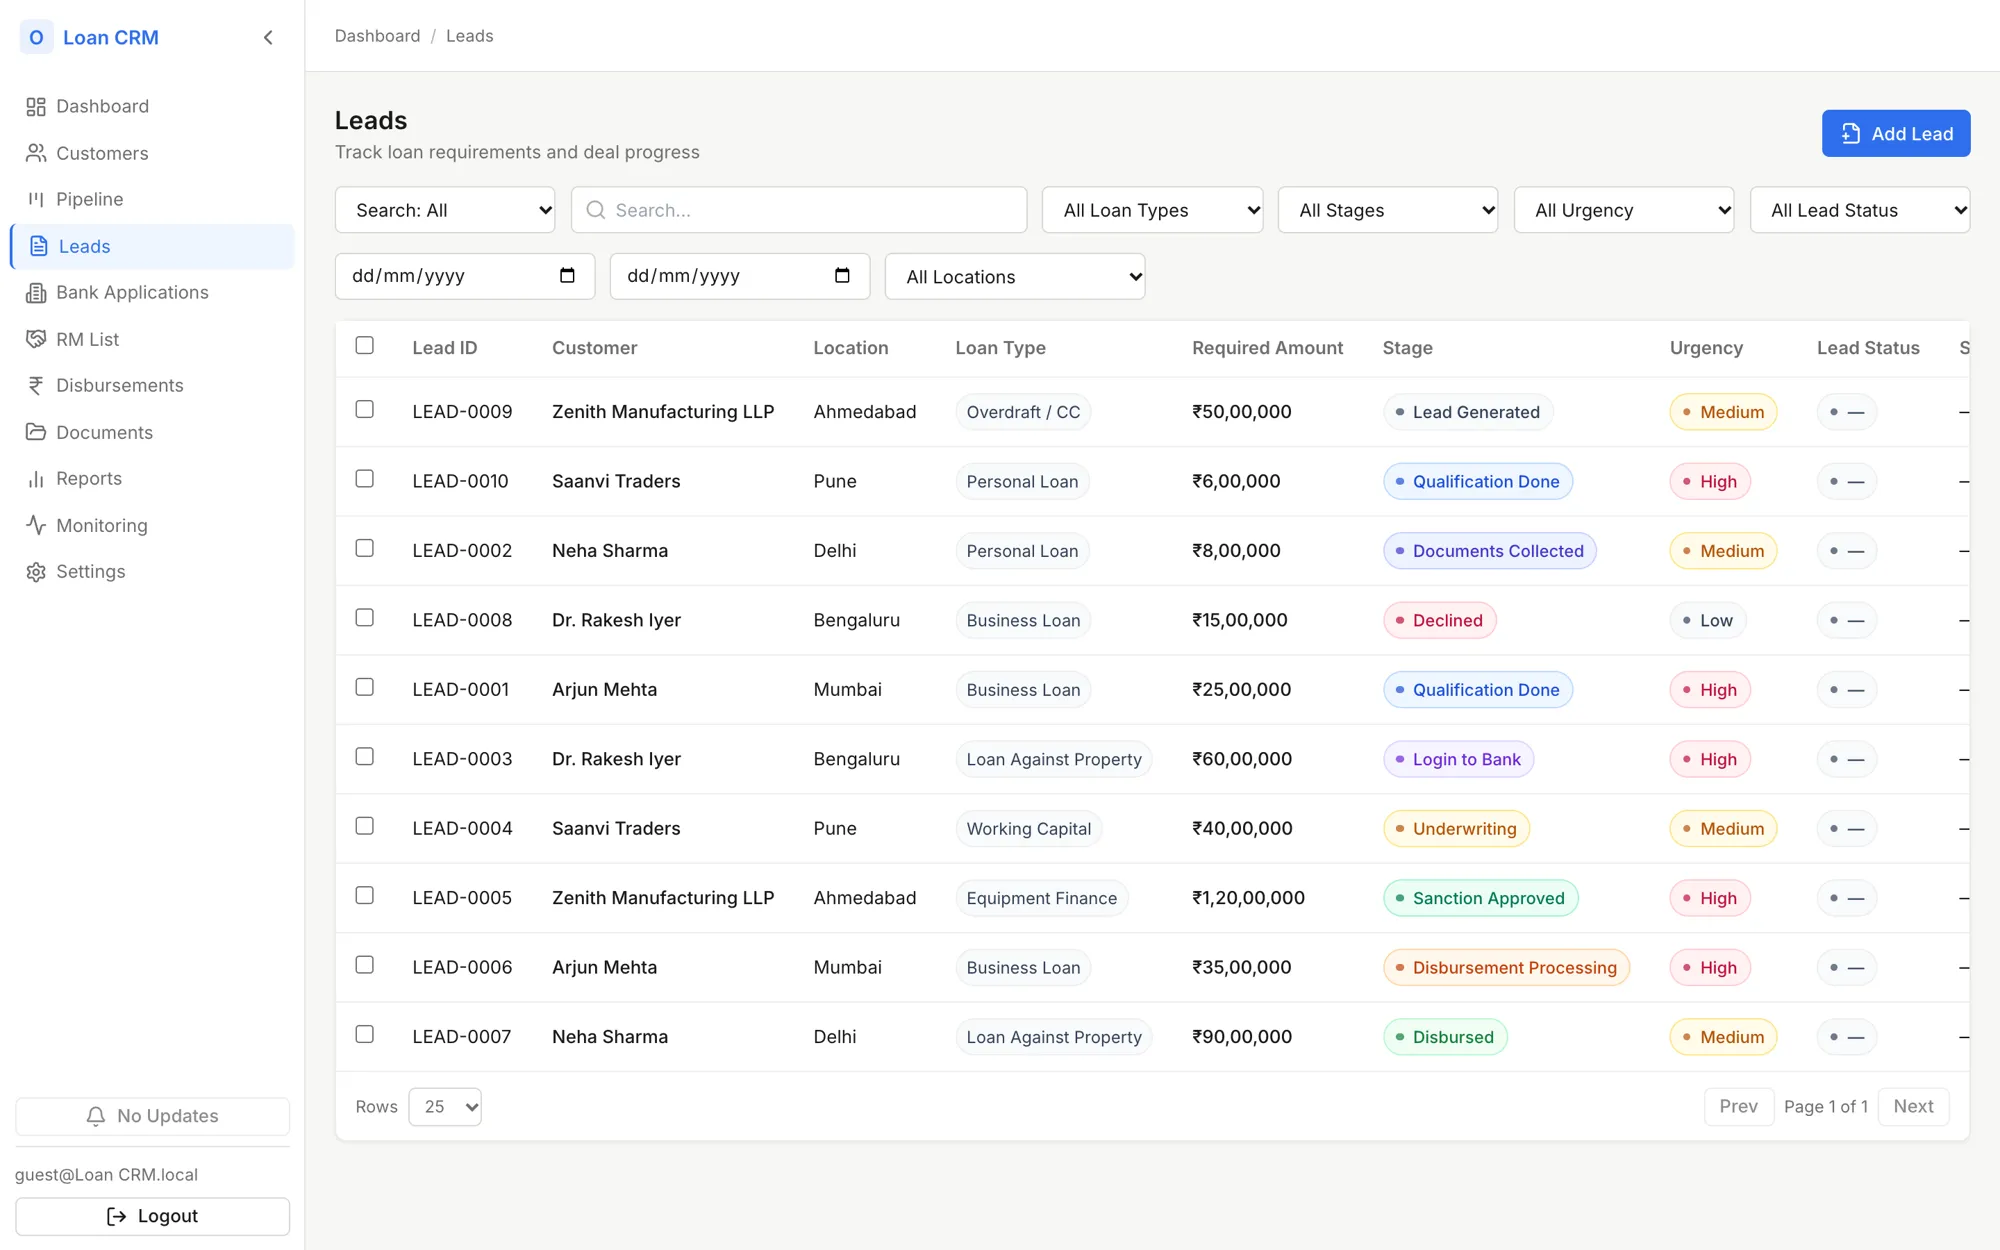Click the Leads document icon
The height and width of the screenshot is (1250, 2000).
(x=39, y=246)
